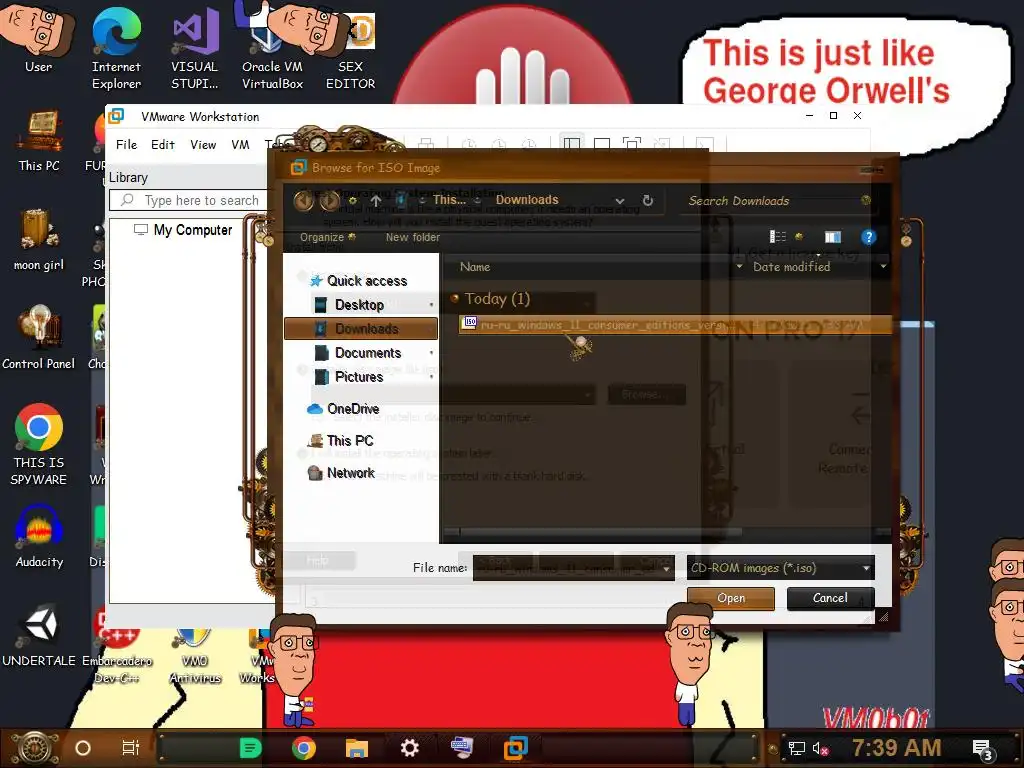
Task: Open the VMware Workstation Edit menu
Action: 163,144
